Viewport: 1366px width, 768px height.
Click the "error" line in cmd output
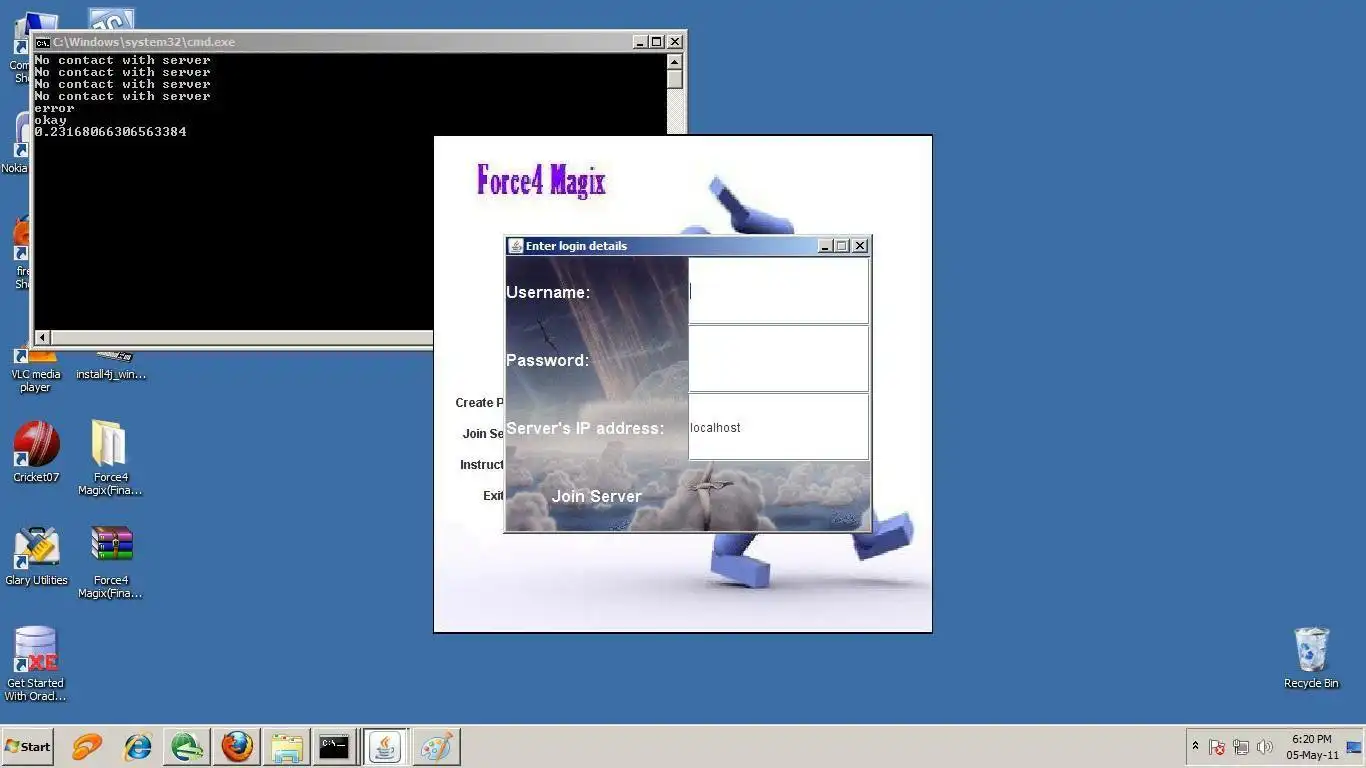[55, 108]
